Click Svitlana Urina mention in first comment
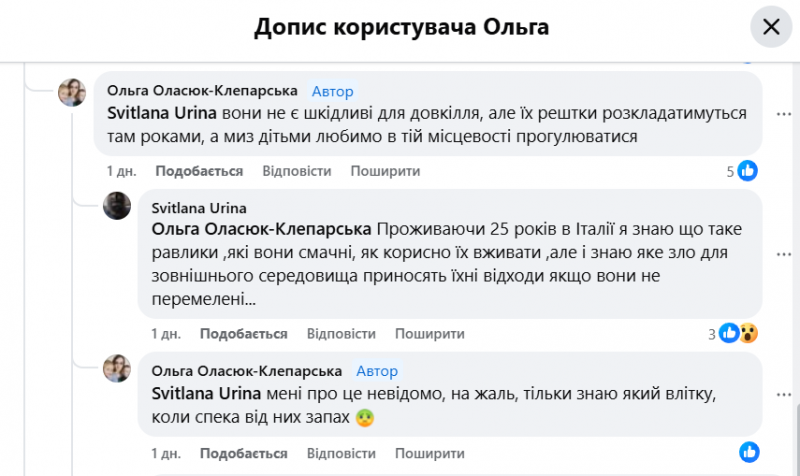The height and width of the screenshot is (476, 800). click(x=149, y=114)
